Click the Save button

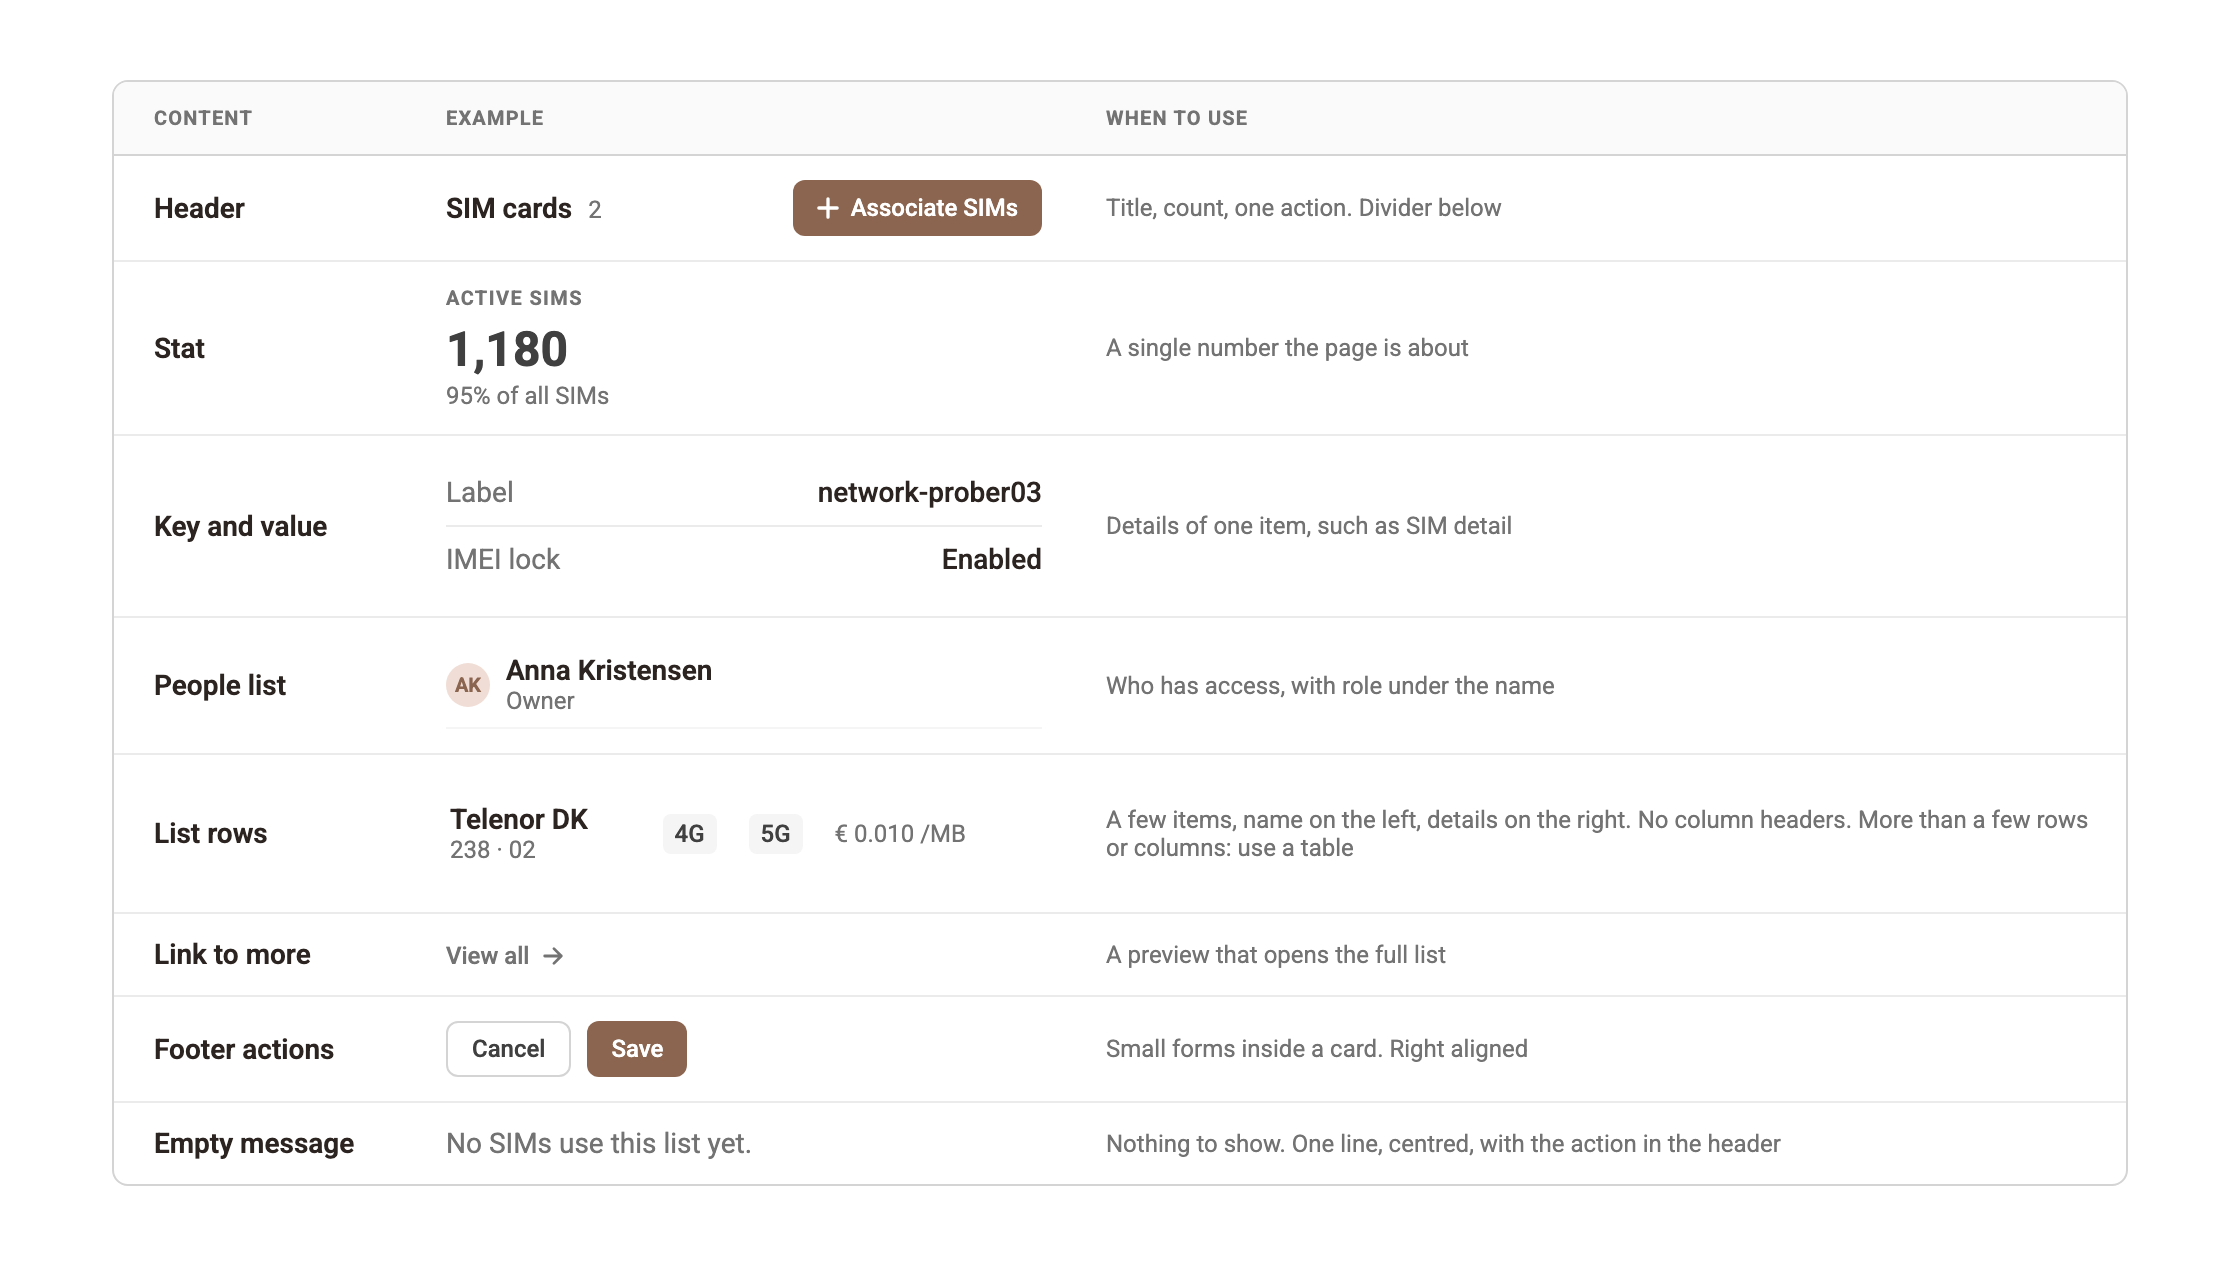(x=637, y=1049)
